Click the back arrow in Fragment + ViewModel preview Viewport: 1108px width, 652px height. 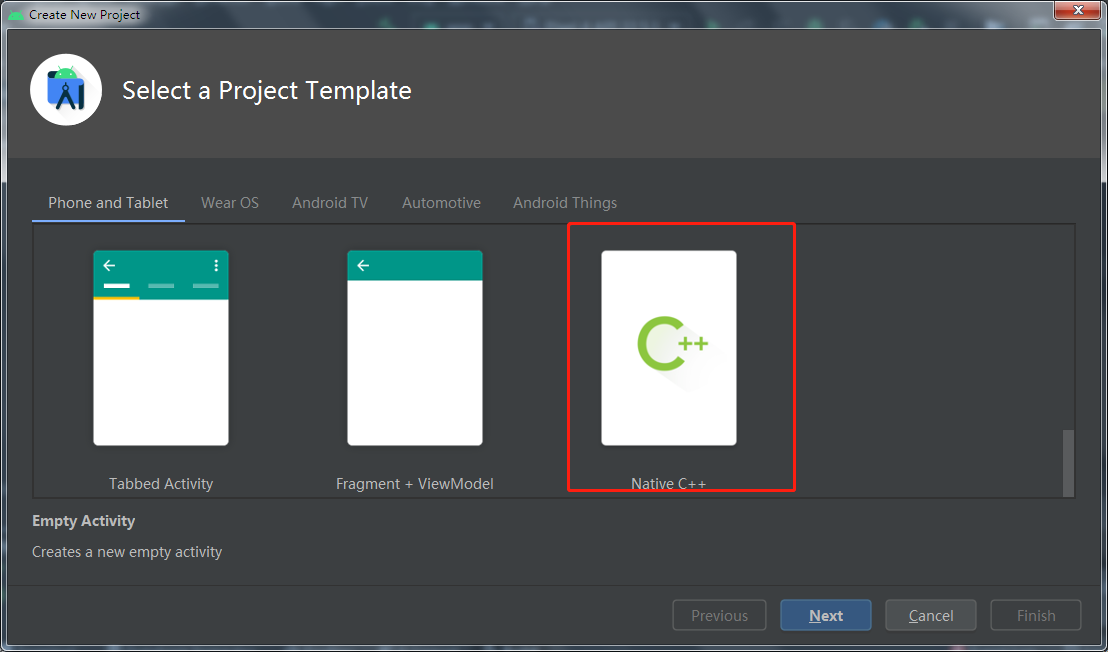pyautogui.click(x=363, y=266)
